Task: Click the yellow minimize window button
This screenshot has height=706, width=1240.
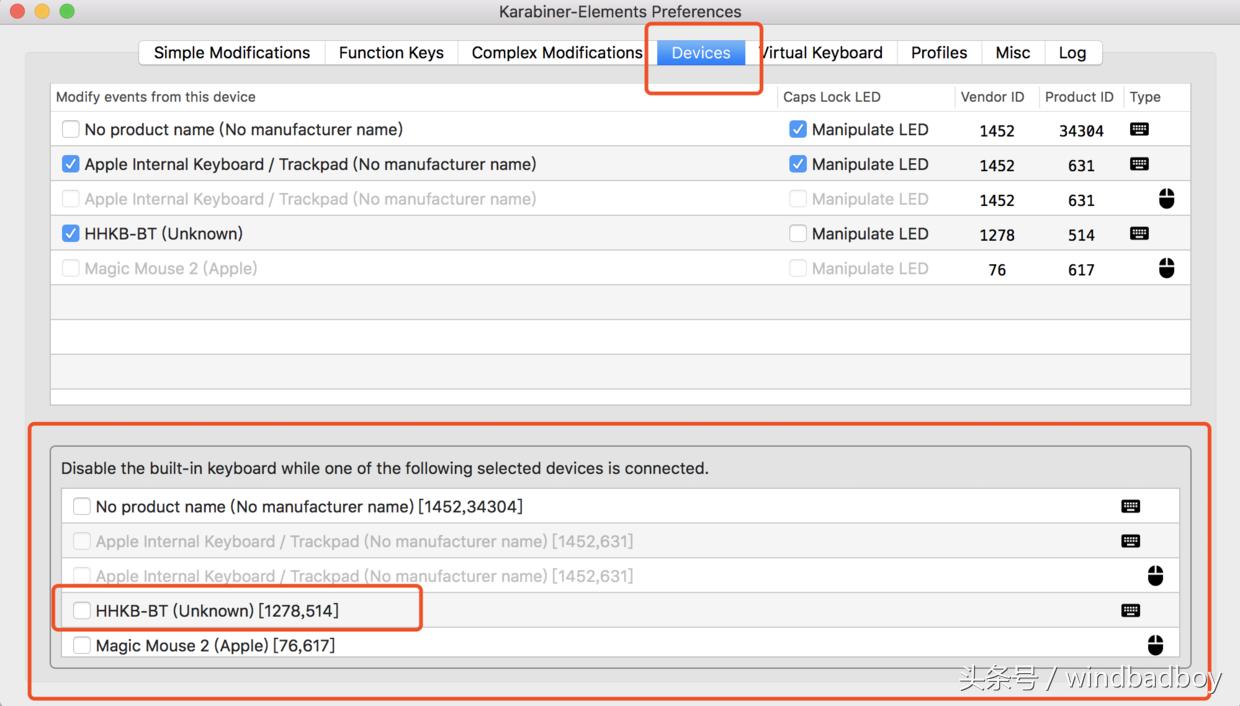Action: (x=42, y=11)
